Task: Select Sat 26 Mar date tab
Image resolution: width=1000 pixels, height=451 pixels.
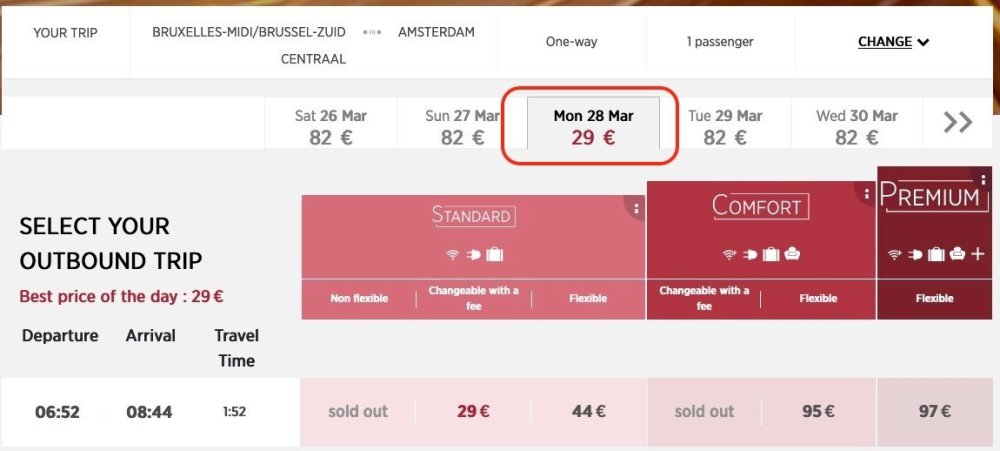Action: pos(331,127)
